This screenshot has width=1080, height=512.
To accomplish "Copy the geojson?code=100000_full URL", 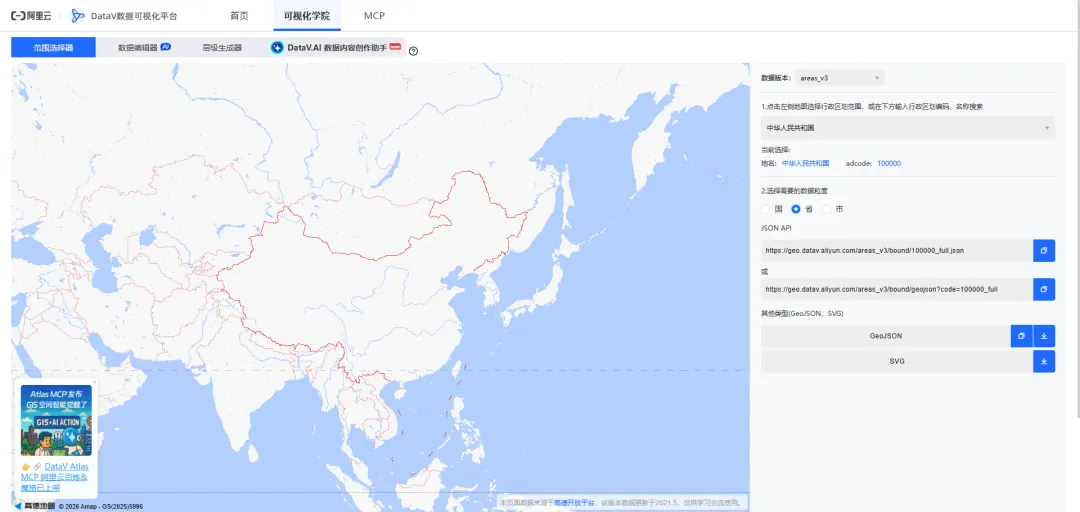I will (1044, 289).
